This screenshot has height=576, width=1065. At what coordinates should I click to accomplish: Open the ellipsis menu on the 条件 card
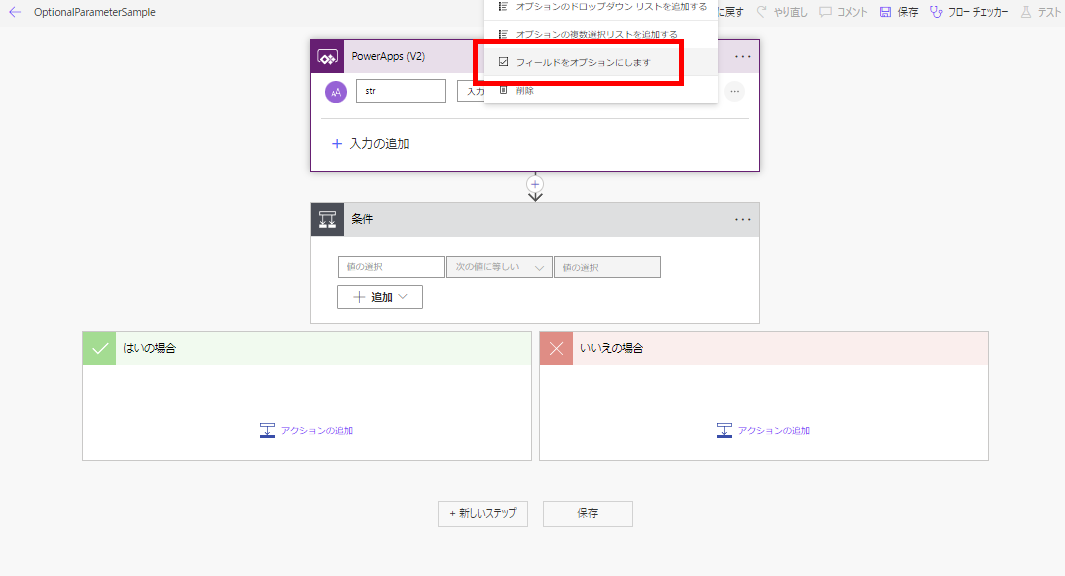click(x=742, y=220)
